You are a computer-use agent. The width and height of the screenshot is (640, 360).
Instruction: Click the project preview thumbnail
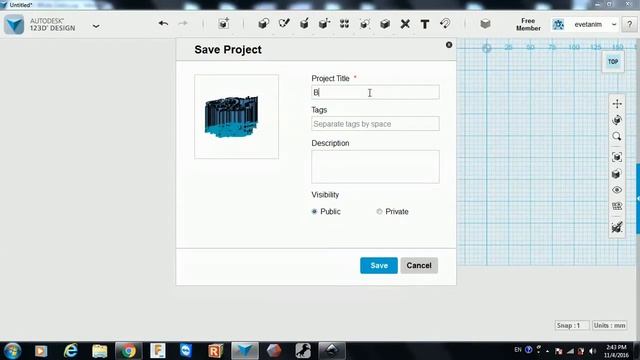[x=237, y=117]
